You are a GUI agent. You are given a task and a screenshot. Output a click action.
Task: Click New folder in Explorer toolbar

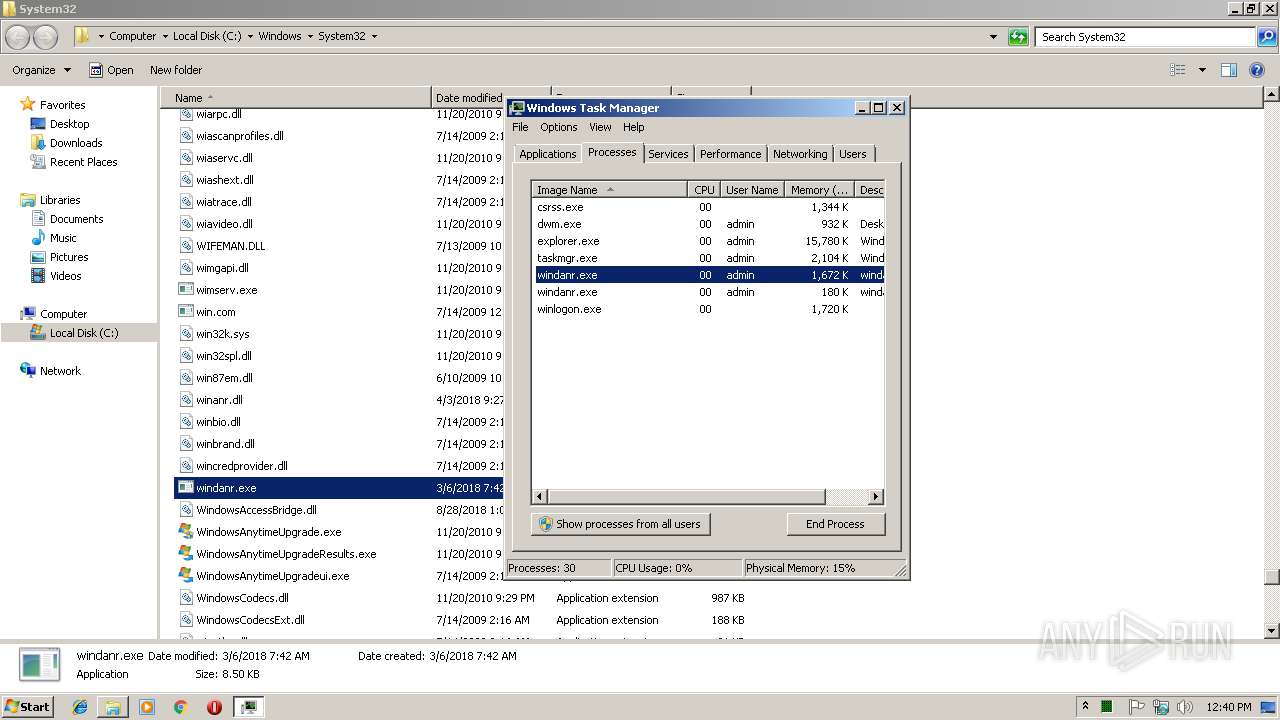coord(176,70)
